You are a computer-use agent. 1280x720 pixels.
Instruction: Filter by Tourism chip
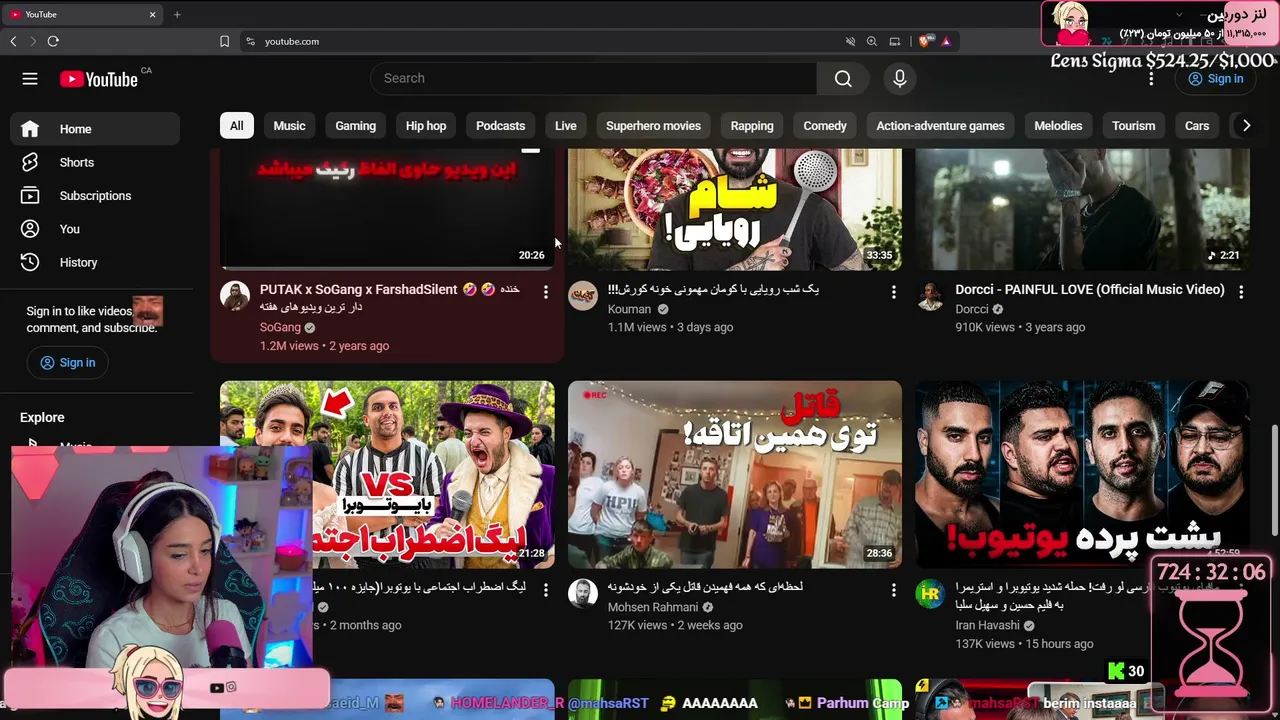[x=1133, y=126]
